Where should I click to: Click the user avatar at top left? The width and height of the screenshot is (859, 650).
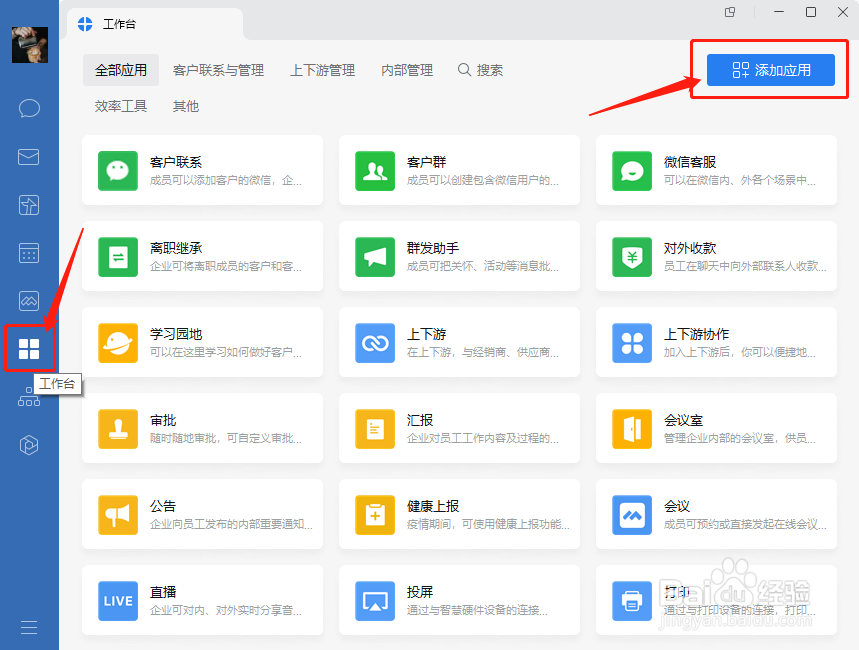point(30,44)
